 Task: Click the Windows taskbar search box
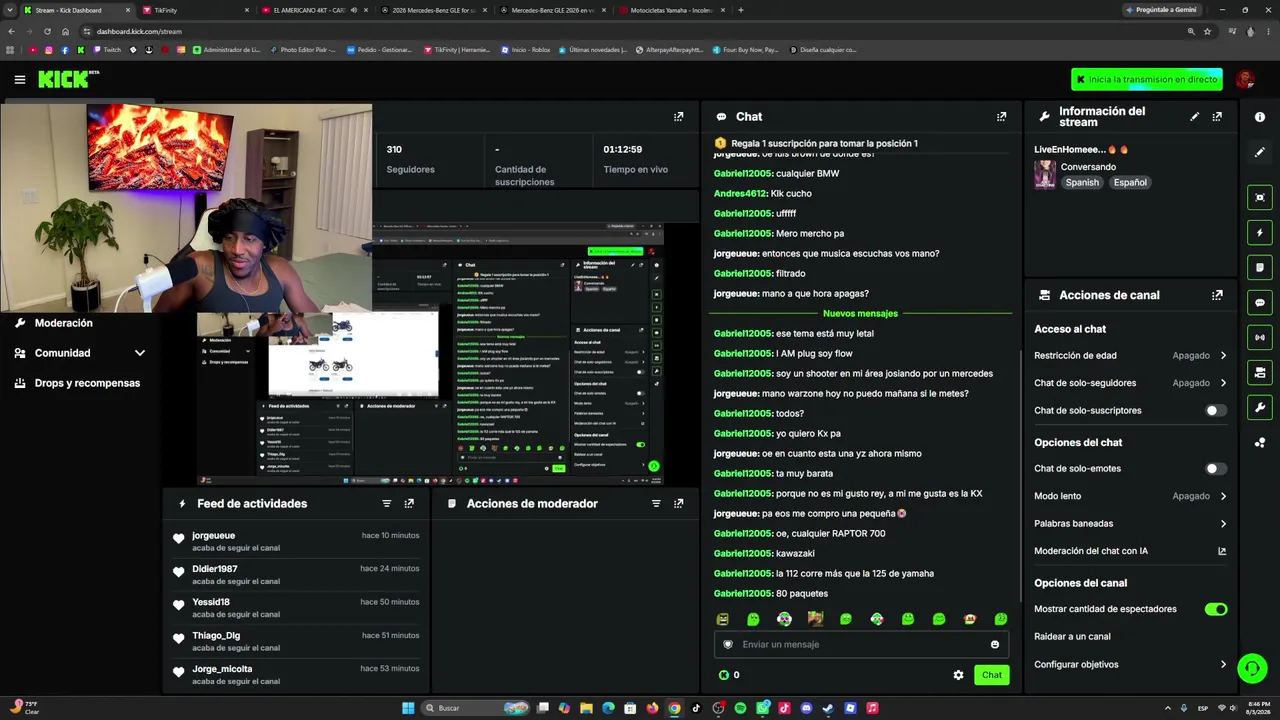pos(475,708)
